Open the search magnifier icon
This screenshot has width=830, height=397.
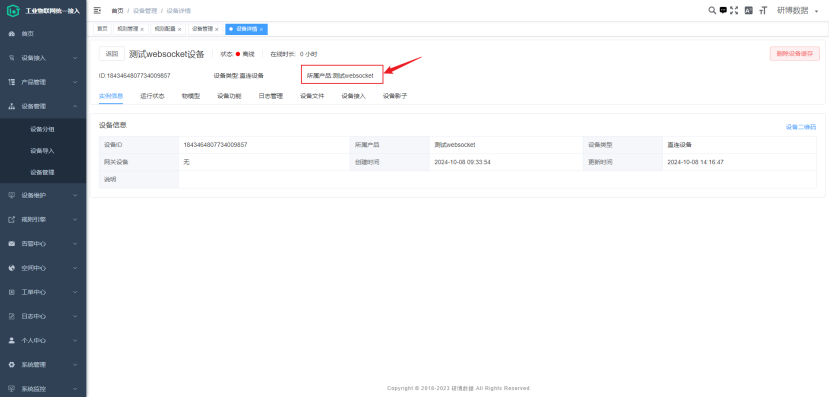point(712,10)
